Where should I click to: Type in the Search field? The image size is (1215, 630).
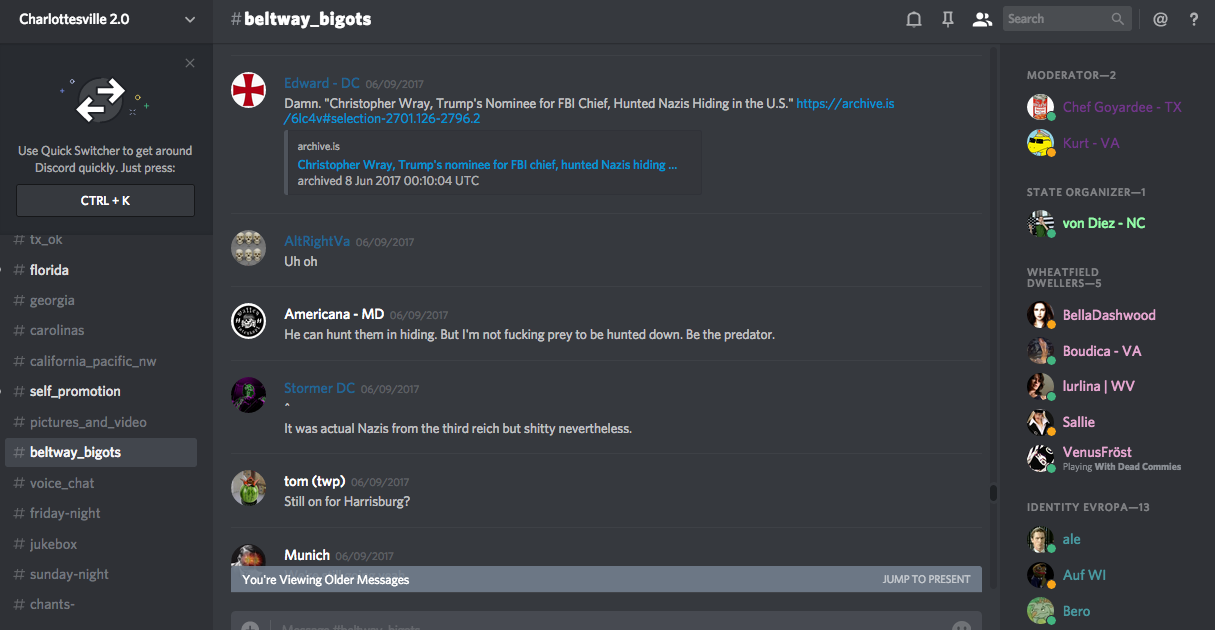pos(1055,19)
